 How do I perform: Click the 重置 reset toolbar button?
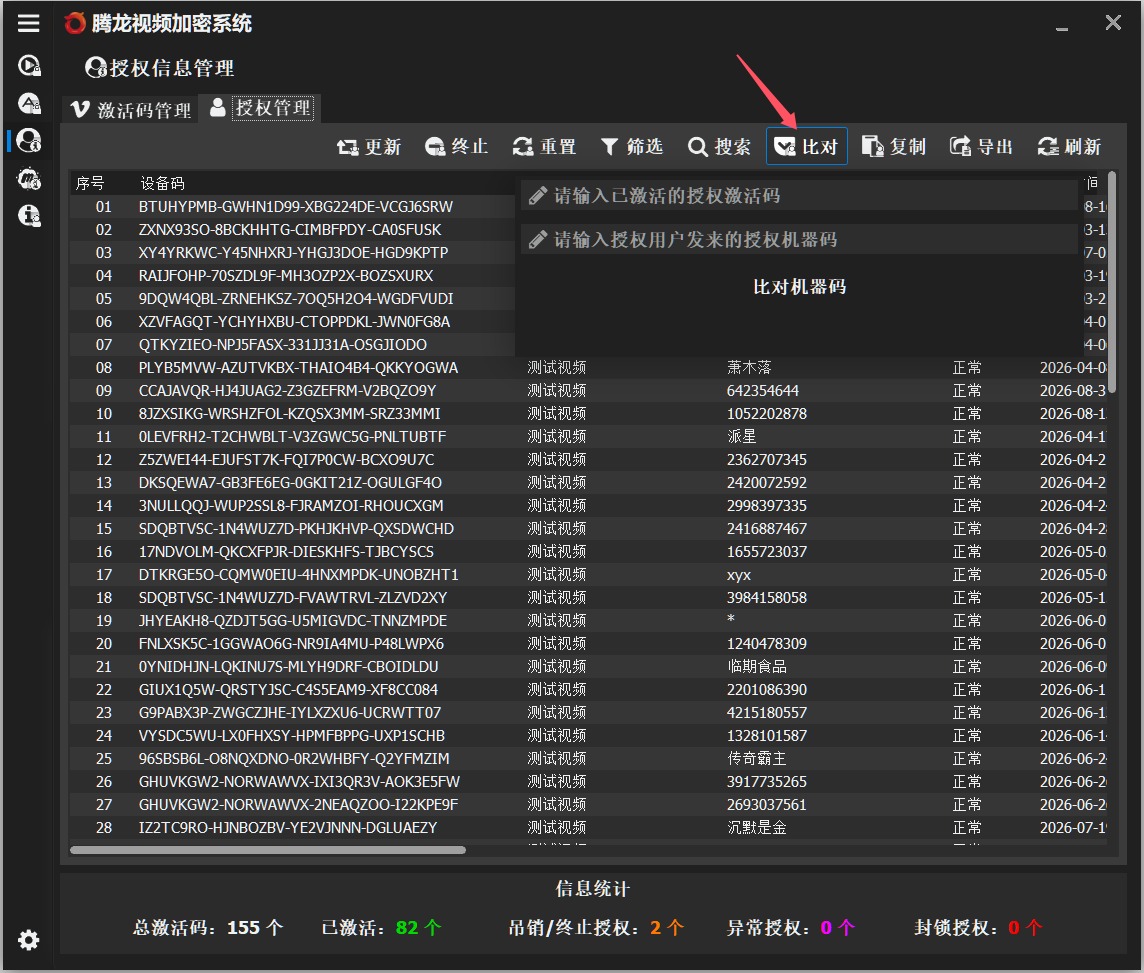pyautogui.click(x=544, y=147)
